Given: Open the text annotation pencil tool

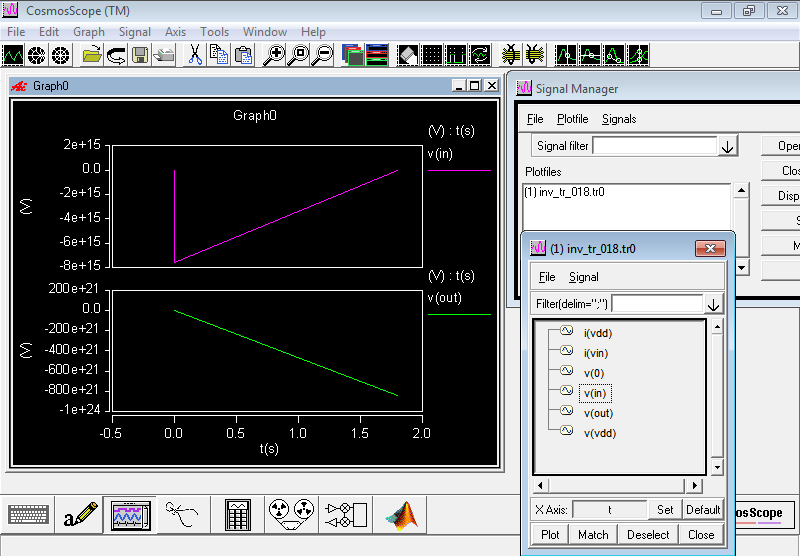Looking at the screenshot, I should click(x=79, y=514).
